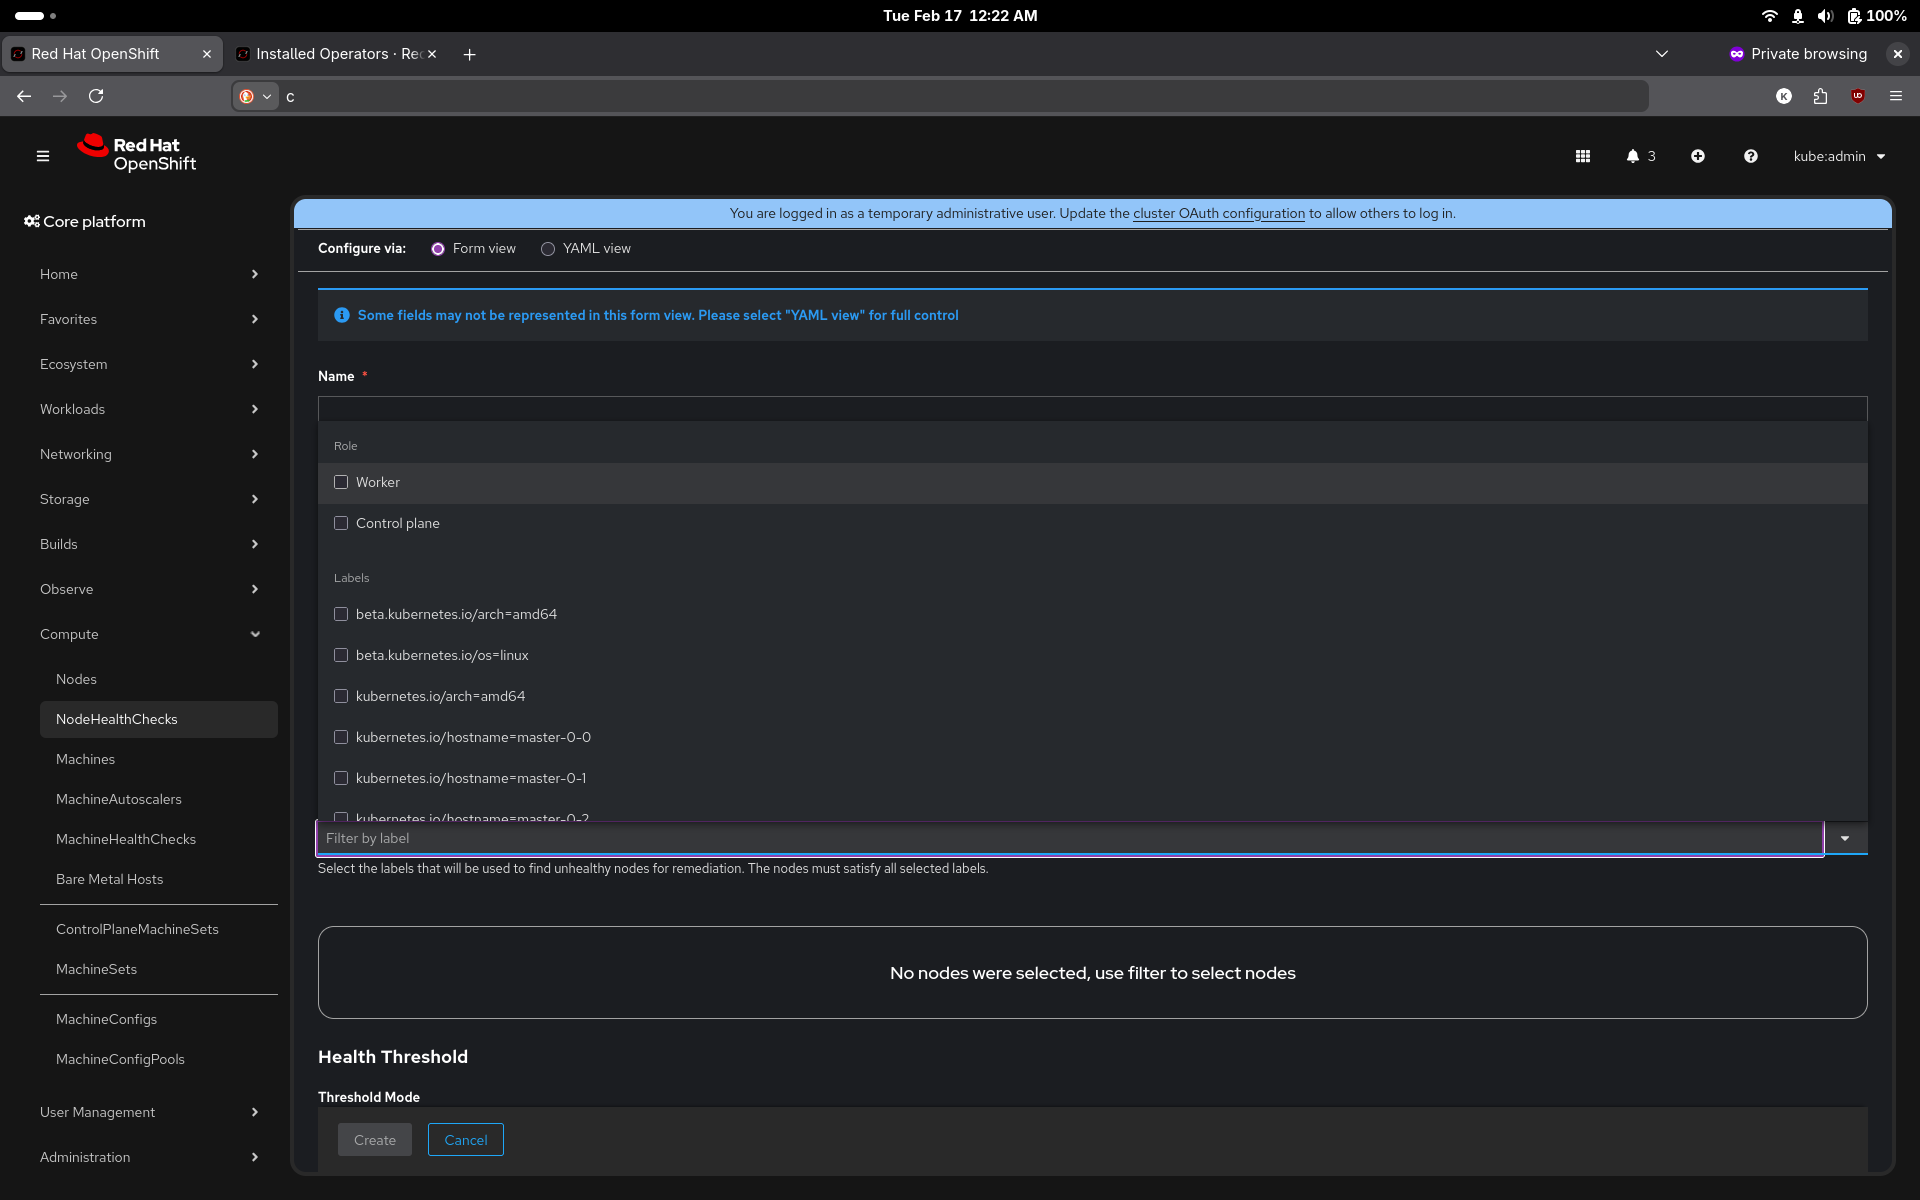Click the Red Hat OpenShift logo
This screenshot has height=1200, width=1920.
pyautogui.click(x=137, y=154)
